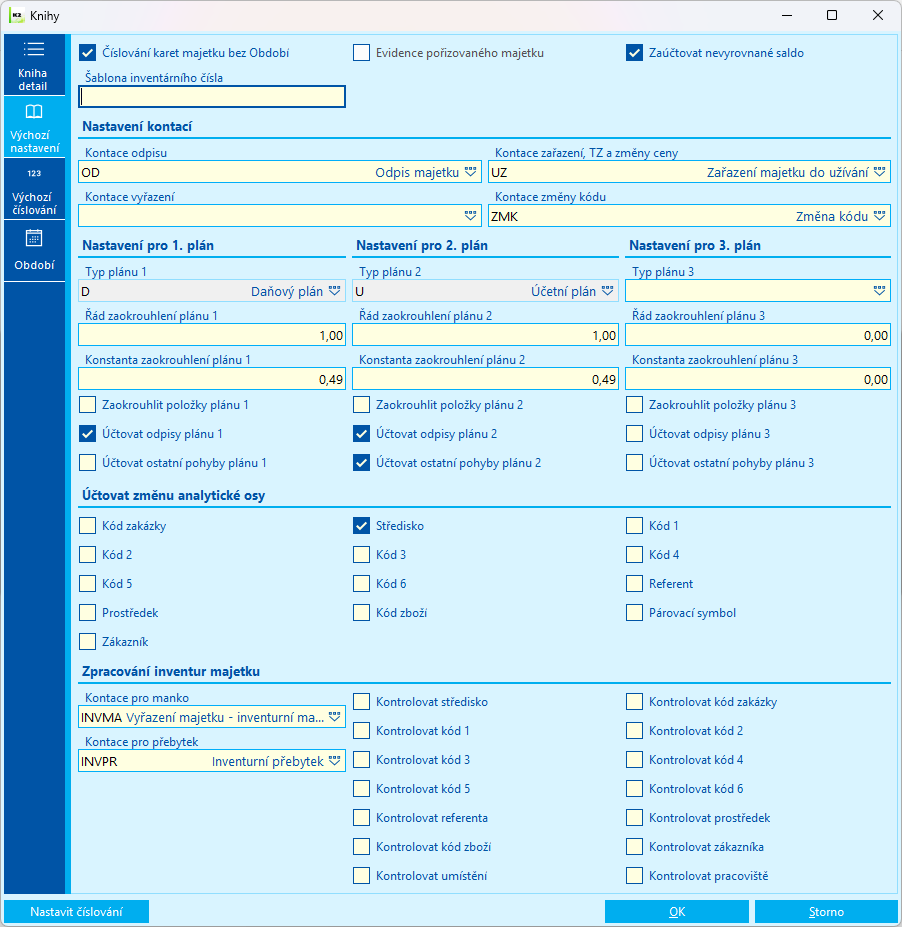Check the Kód zakázky checkbox
This screenshot has width=902, height=927.
pos(87,526)
